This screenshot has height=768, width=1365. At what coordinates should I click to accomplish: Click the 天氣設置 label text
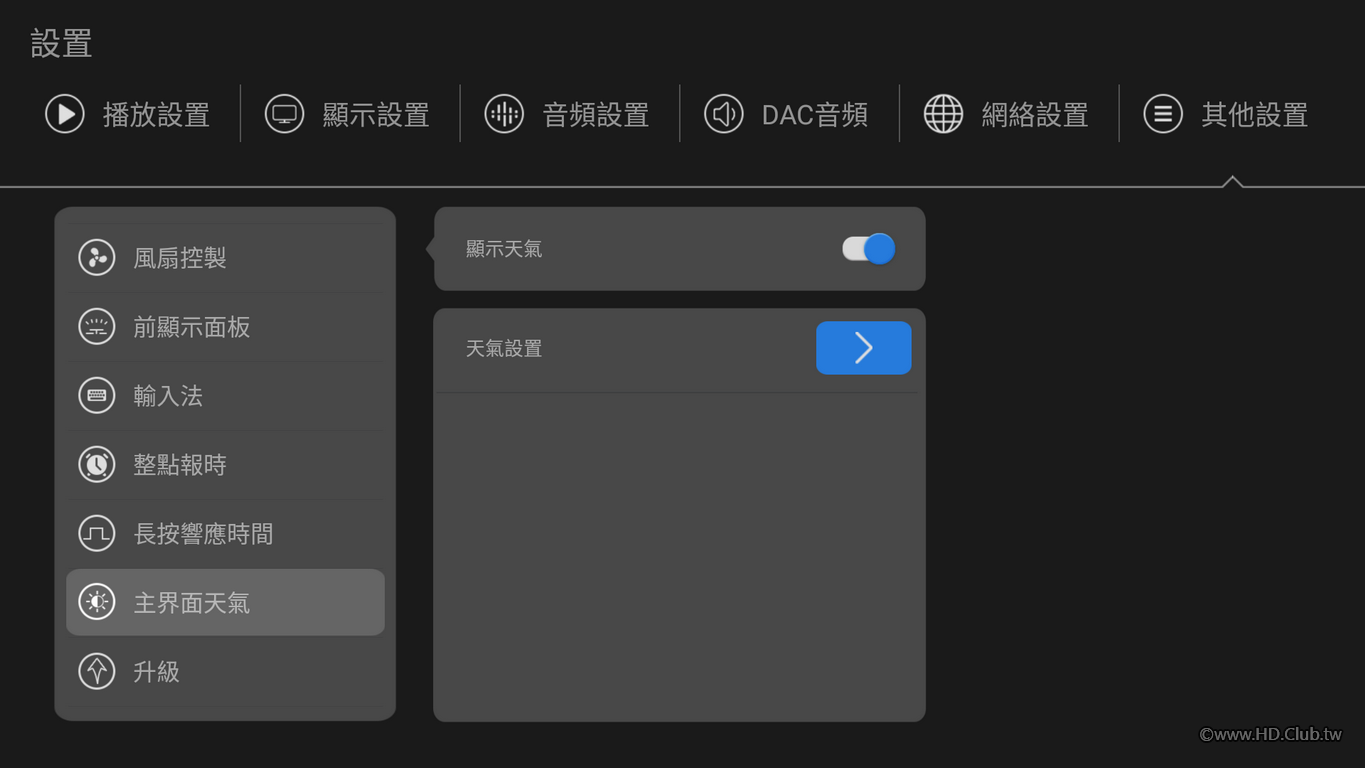point(504,349)
